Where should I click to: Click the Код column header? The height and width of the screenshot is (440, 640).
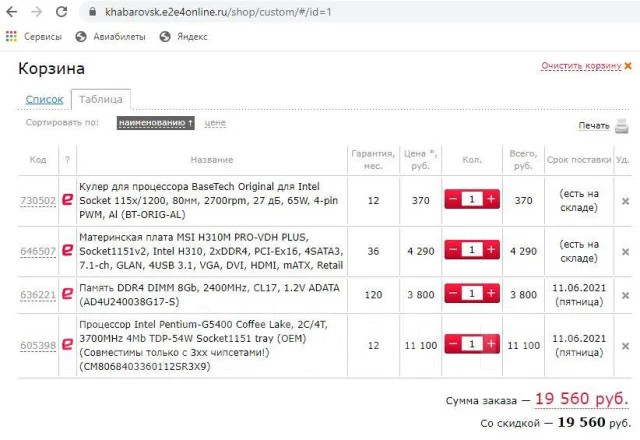point(38,160)
